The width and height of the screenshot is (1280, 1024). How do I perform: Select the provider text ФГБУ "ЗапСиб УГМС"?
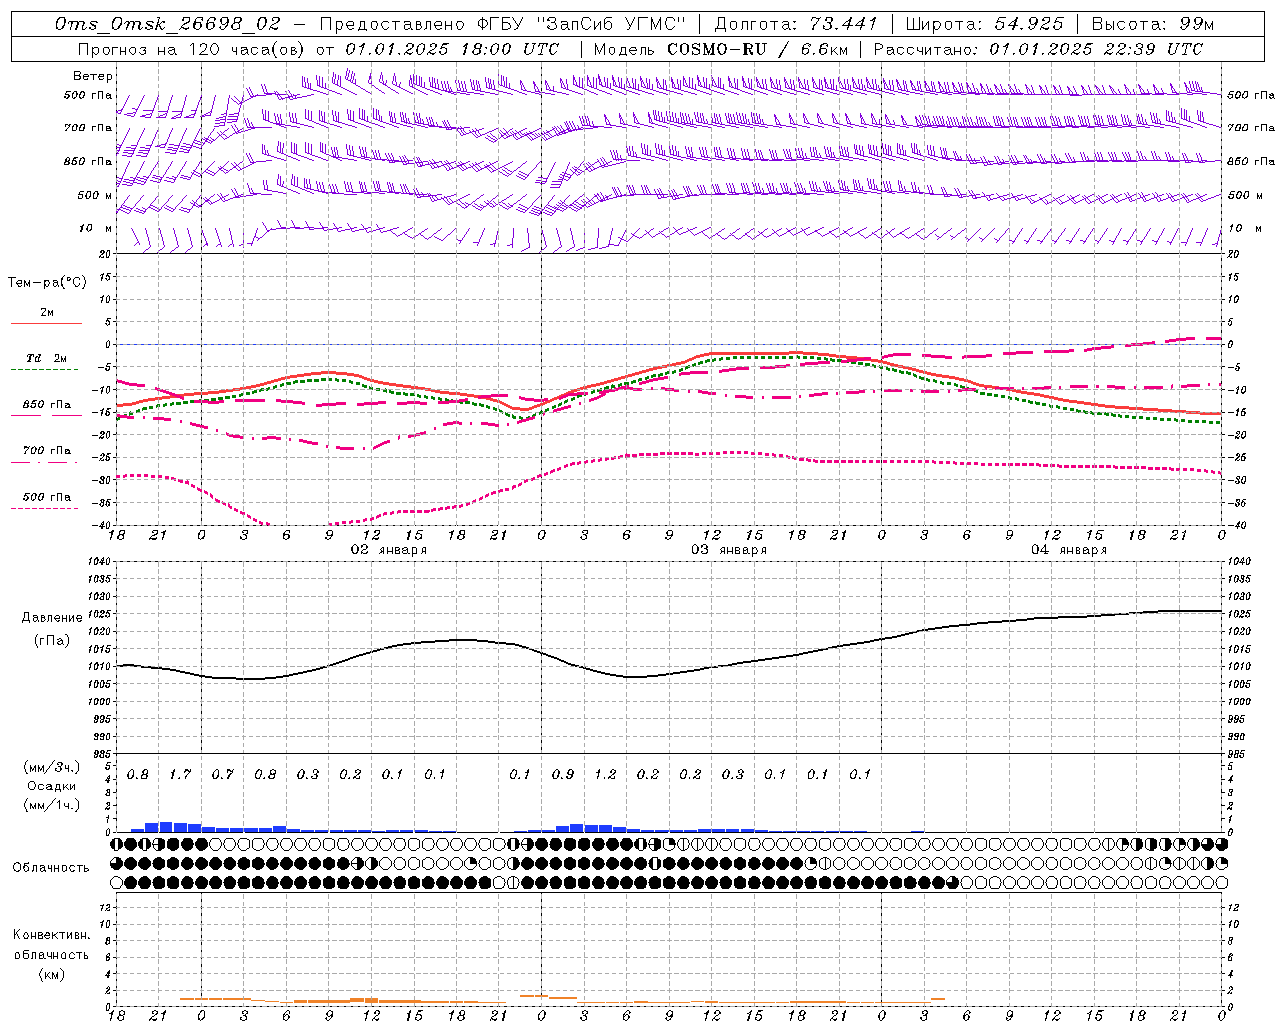point(581,24)
